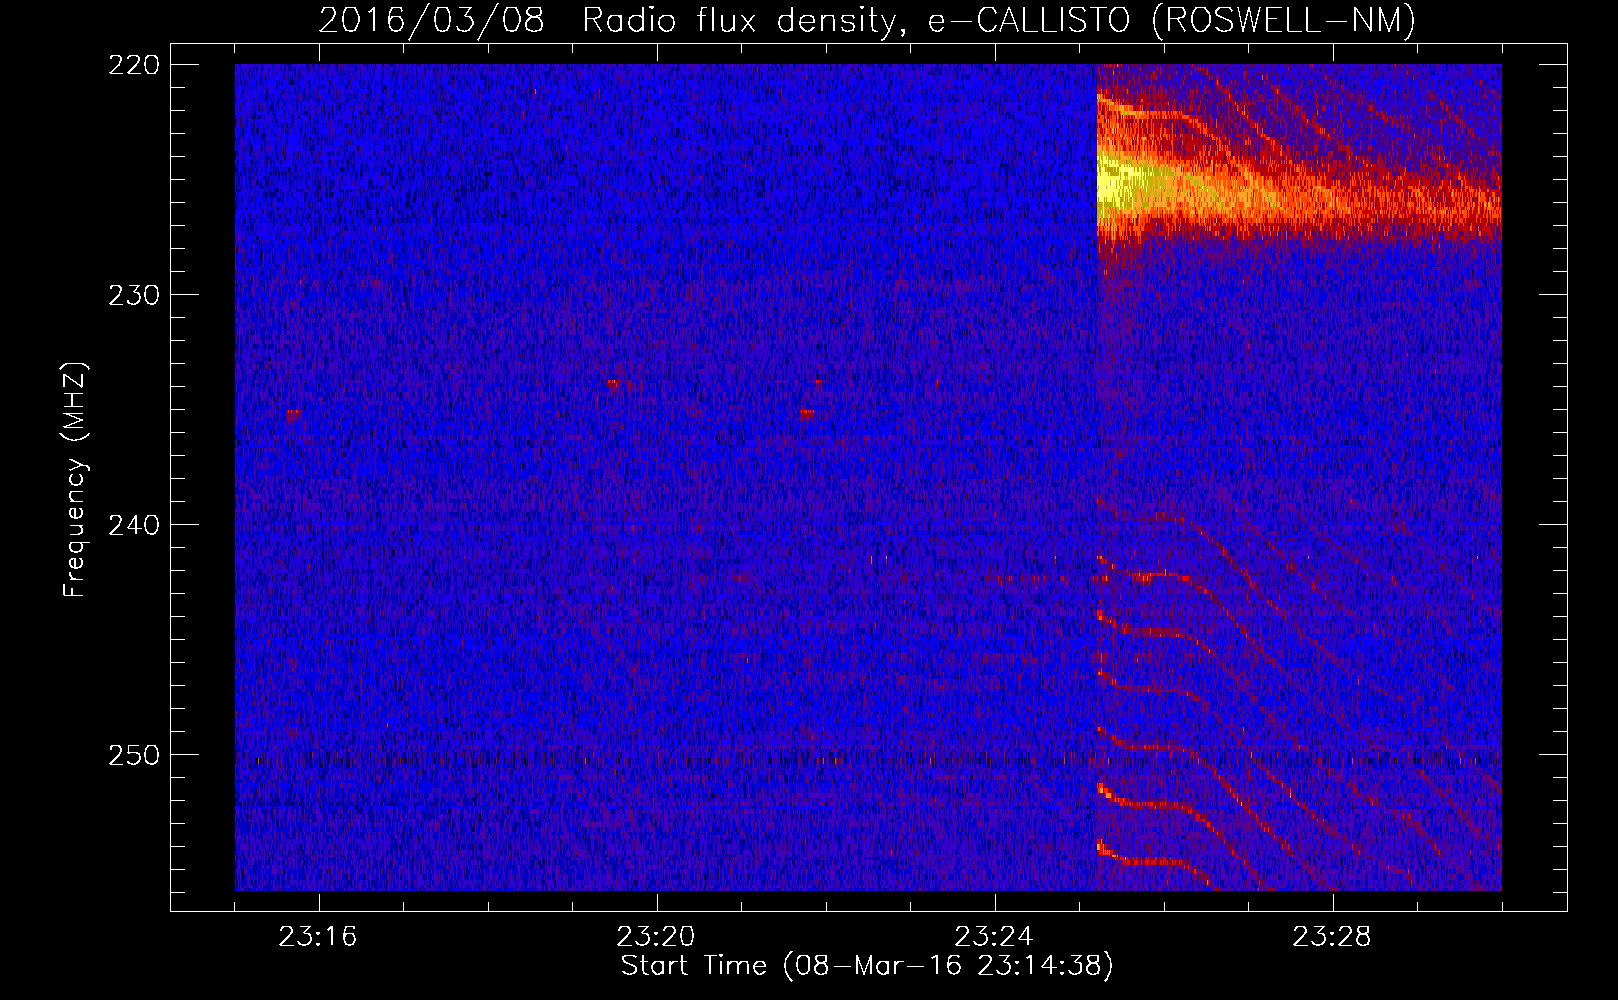Click the 23:28 time tick label
The height and width of the screenshot is (1000, 1618).
(x=1332, y=937)
